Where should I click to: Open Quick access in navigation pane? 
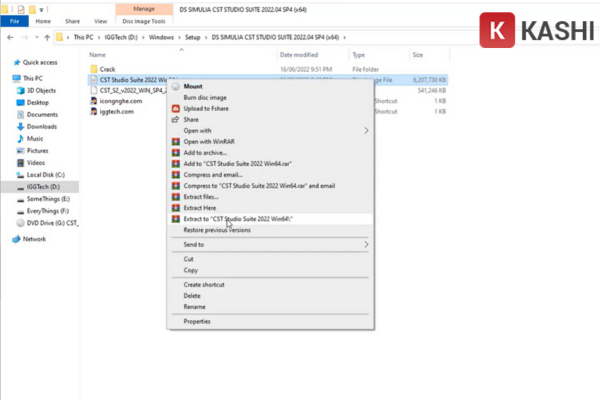(40, 62)
